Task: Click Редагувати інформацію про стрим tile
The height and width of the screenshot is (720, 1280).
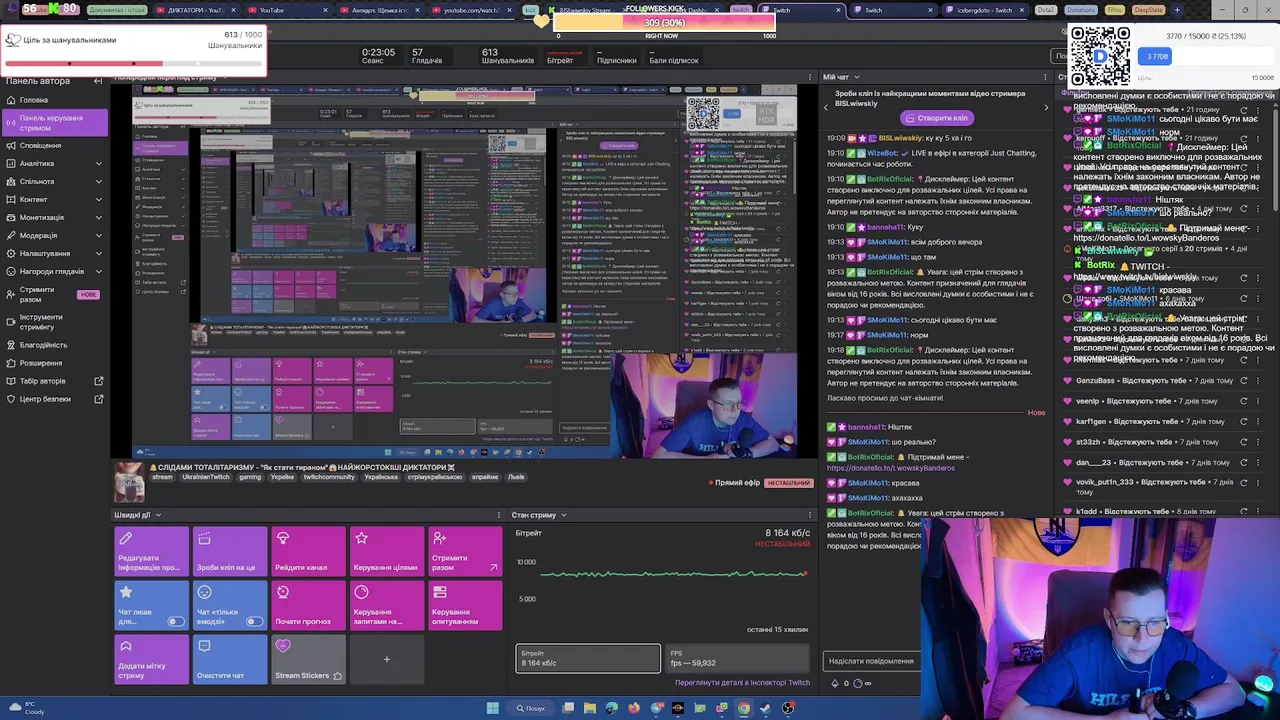Action: (151, 553)
